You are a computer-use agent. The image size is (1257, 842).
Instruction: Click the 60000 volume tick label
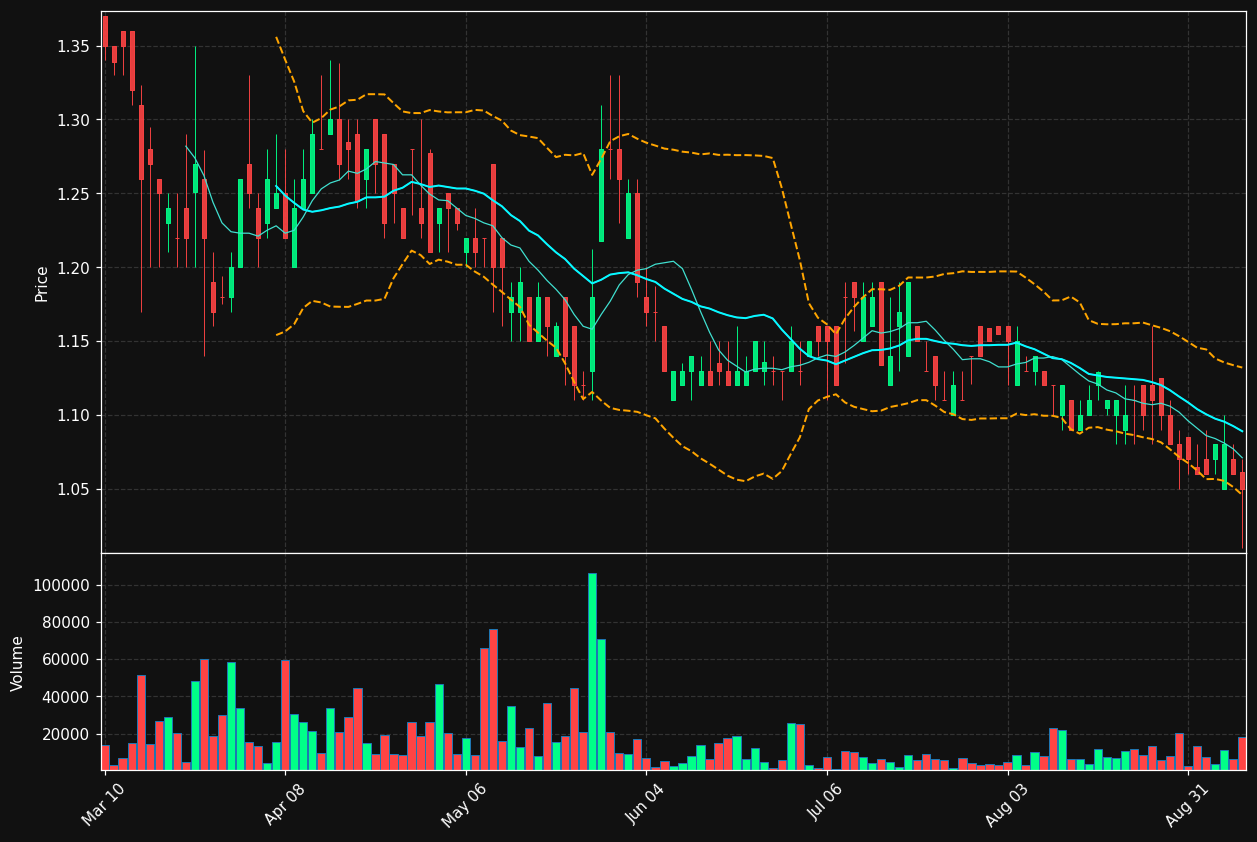click(x=67, y=660)
